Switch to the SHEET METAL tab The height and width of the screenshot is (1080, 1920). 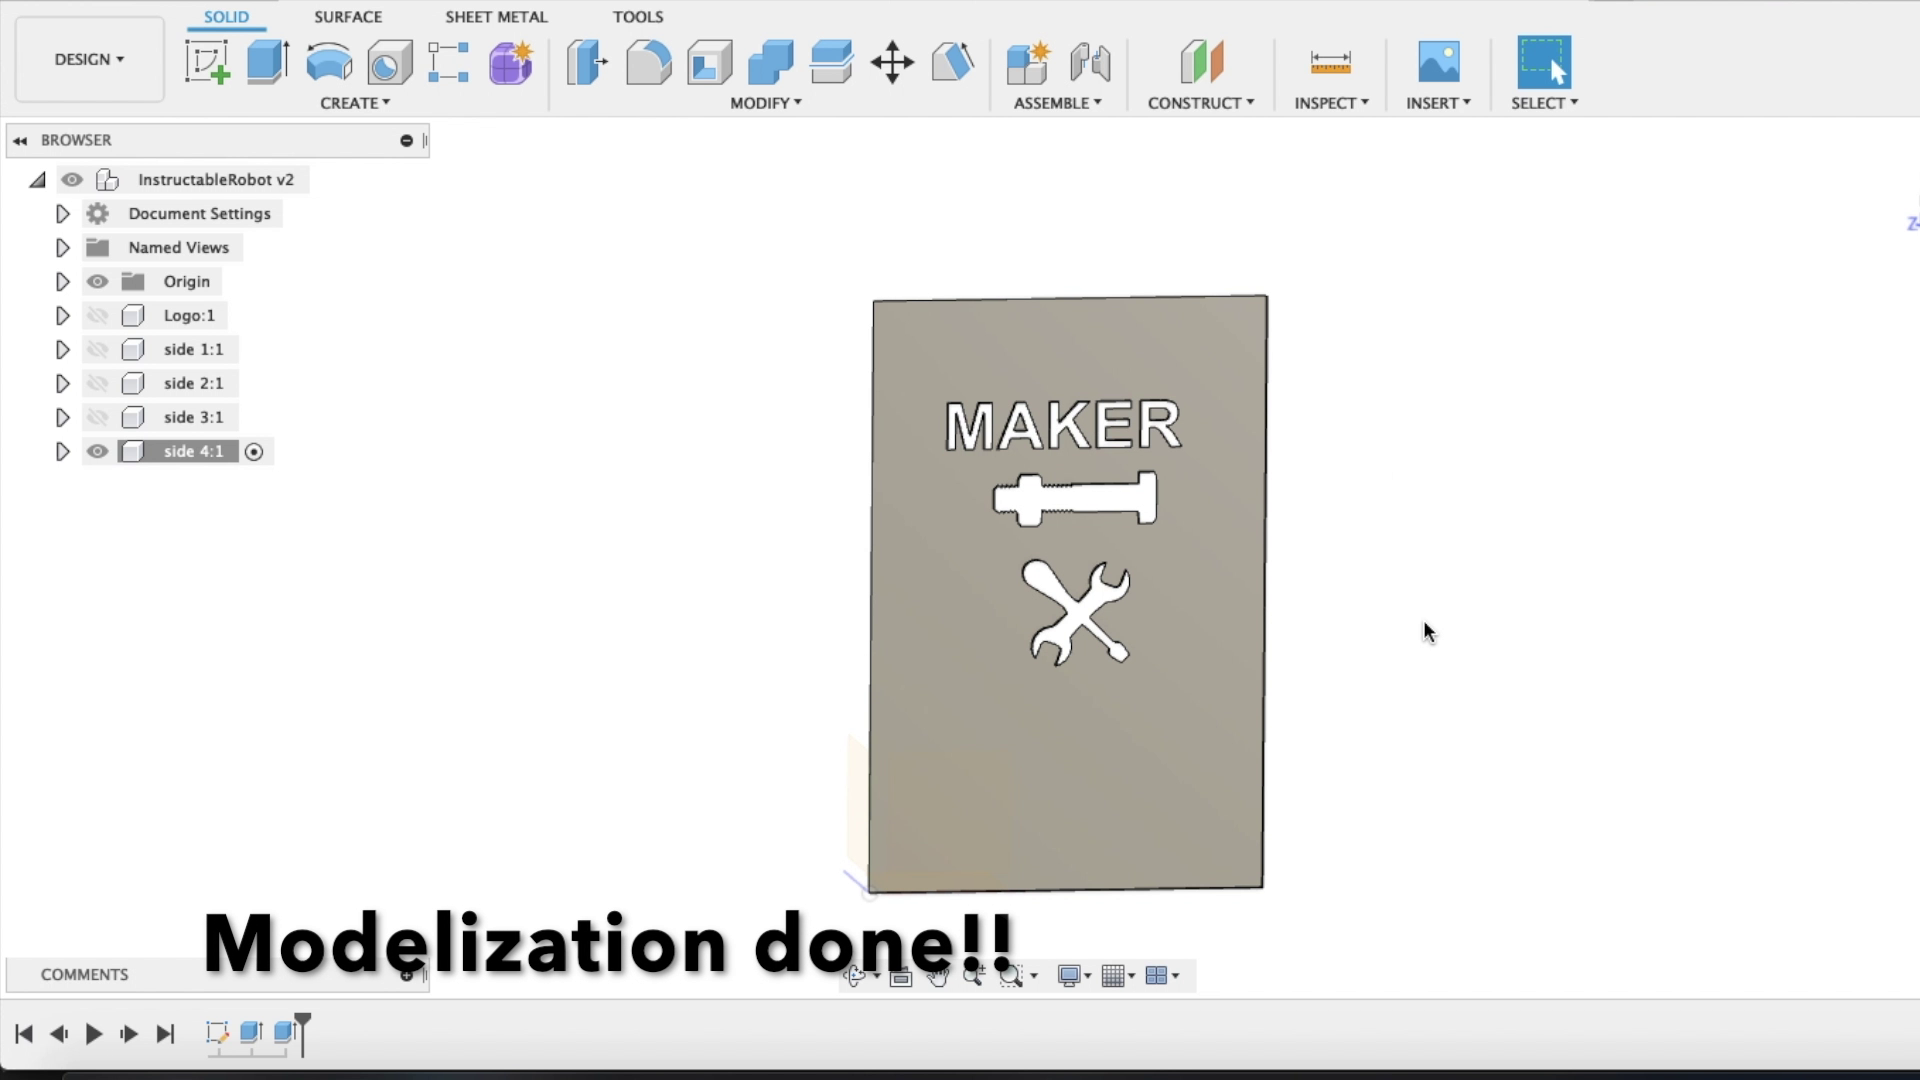496,17
